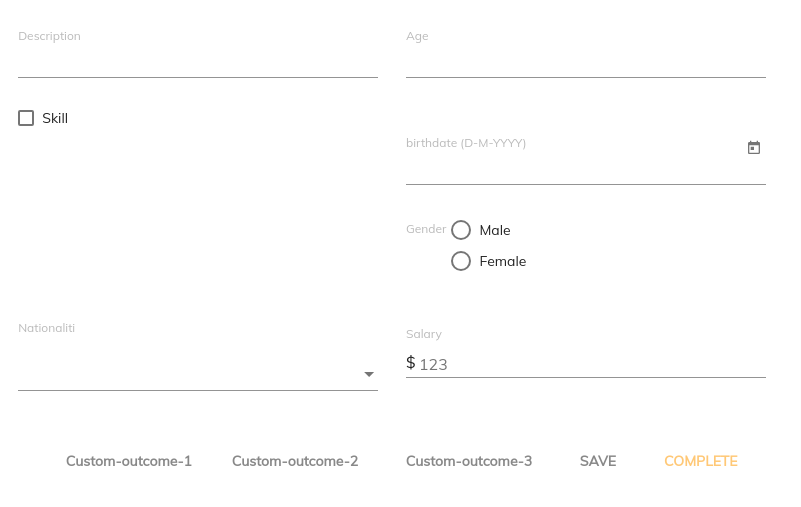The image size is (801, 507).
Task: Select the Male radio button
Action: click(x=461, y=230)
